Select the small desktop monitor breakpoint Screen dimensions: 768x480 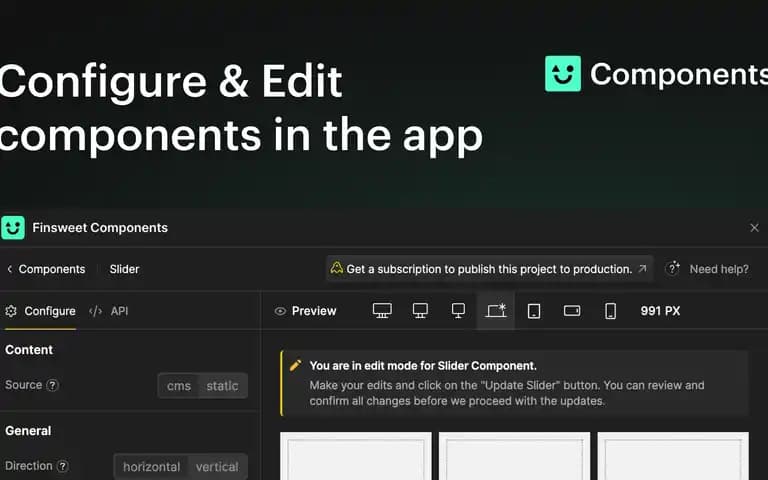pyautogui.click(x=458, y=311)
